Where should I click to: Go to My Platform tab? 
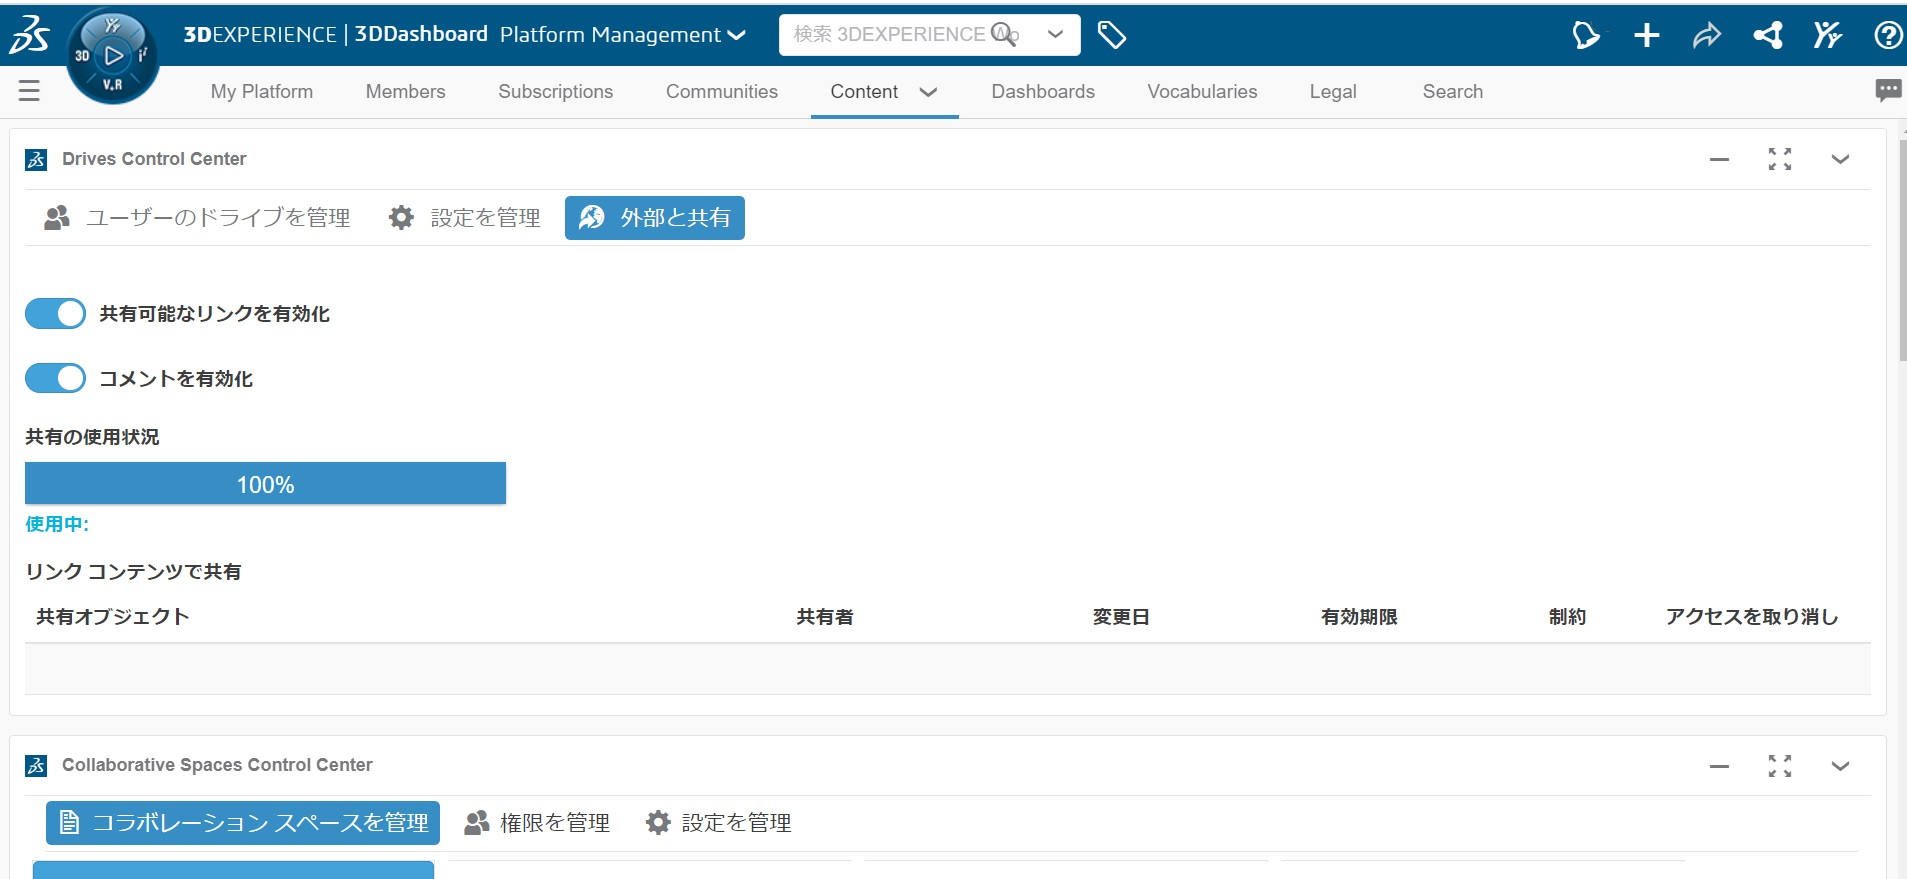point(262,91)
